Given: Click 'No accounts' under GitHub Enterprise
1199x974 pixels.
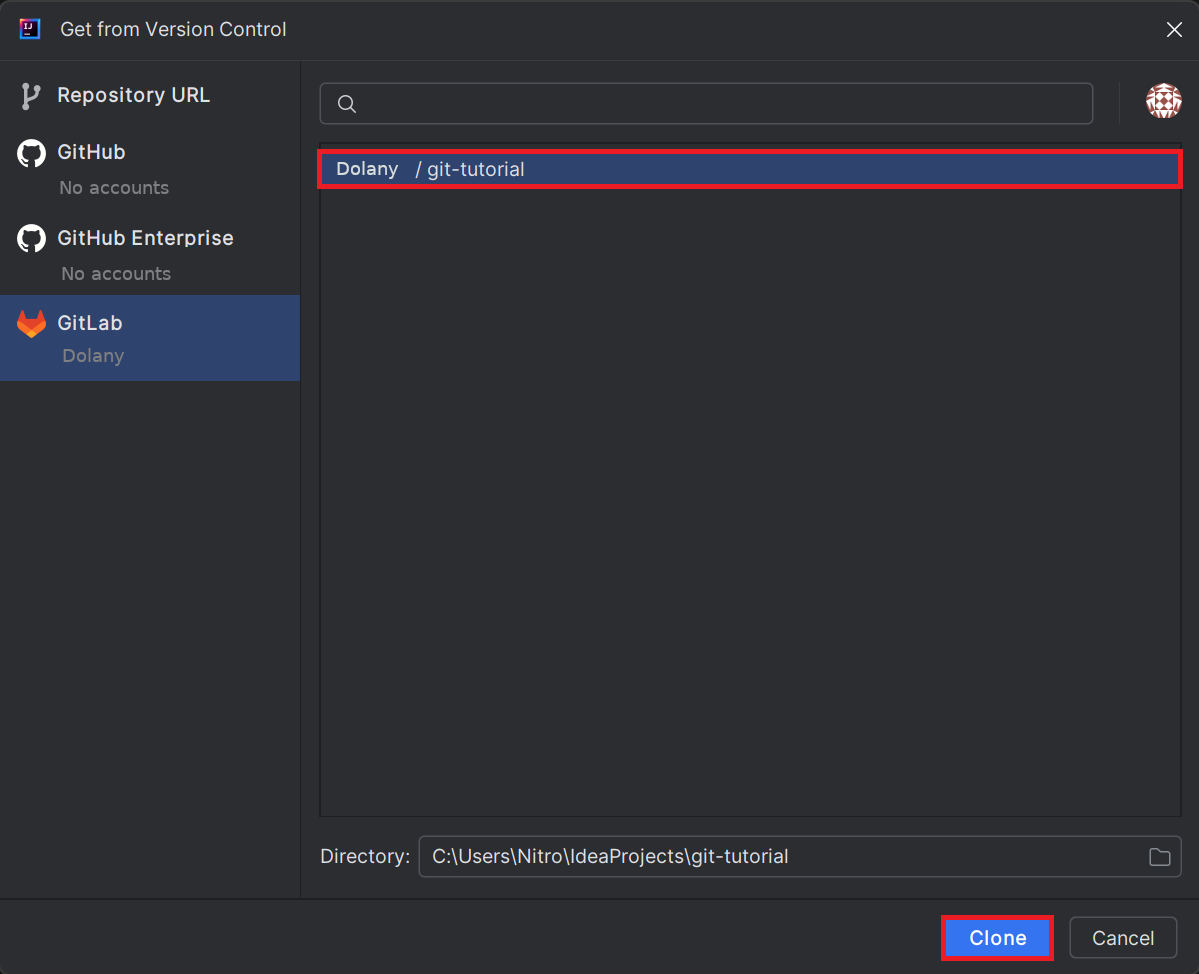Looking at the screenshot, I should 115,274.
